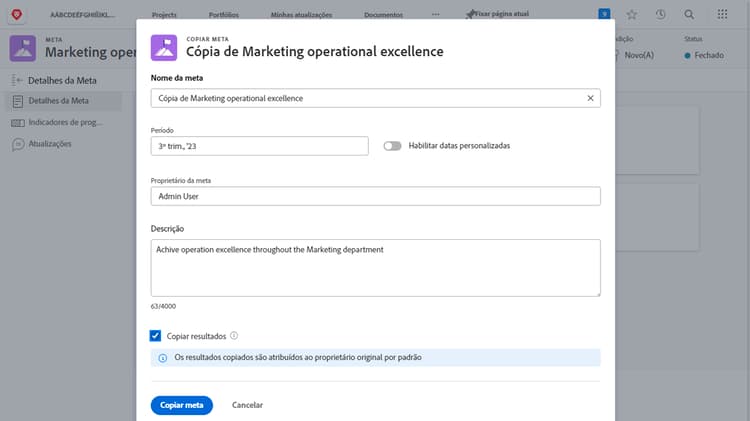This screenshot has width=750, height=421.
Task: Click the info icon next to Copiar resultados
Action: [234, 336]
